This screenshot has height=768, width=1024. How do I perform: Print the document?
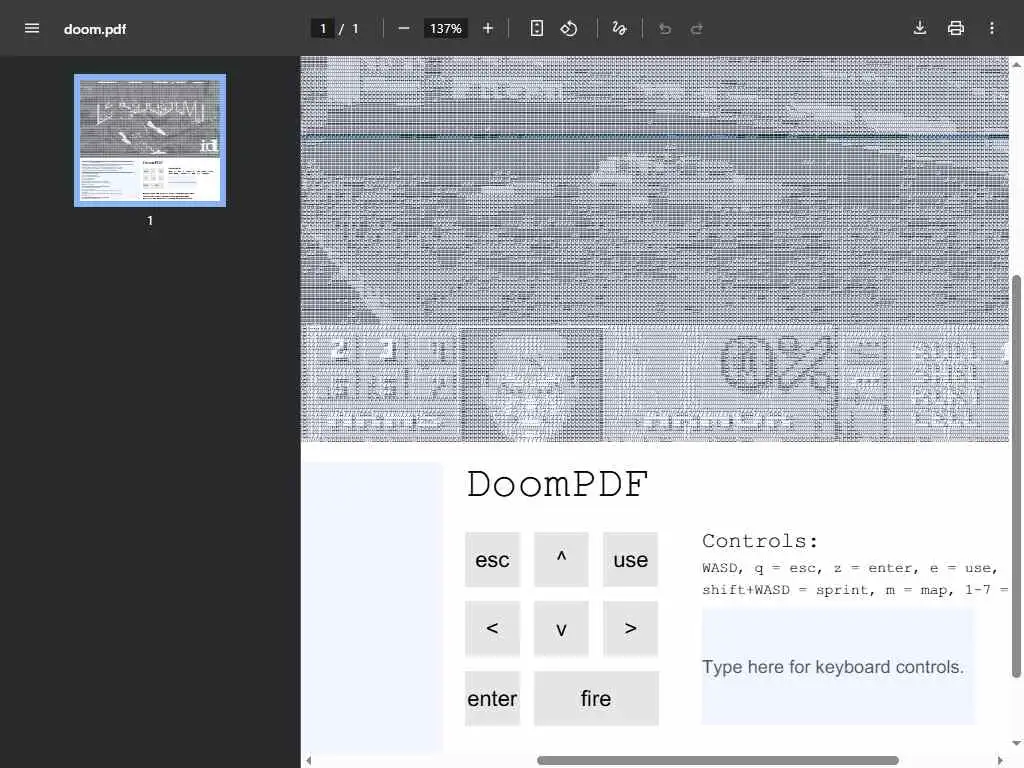point(955,28)
